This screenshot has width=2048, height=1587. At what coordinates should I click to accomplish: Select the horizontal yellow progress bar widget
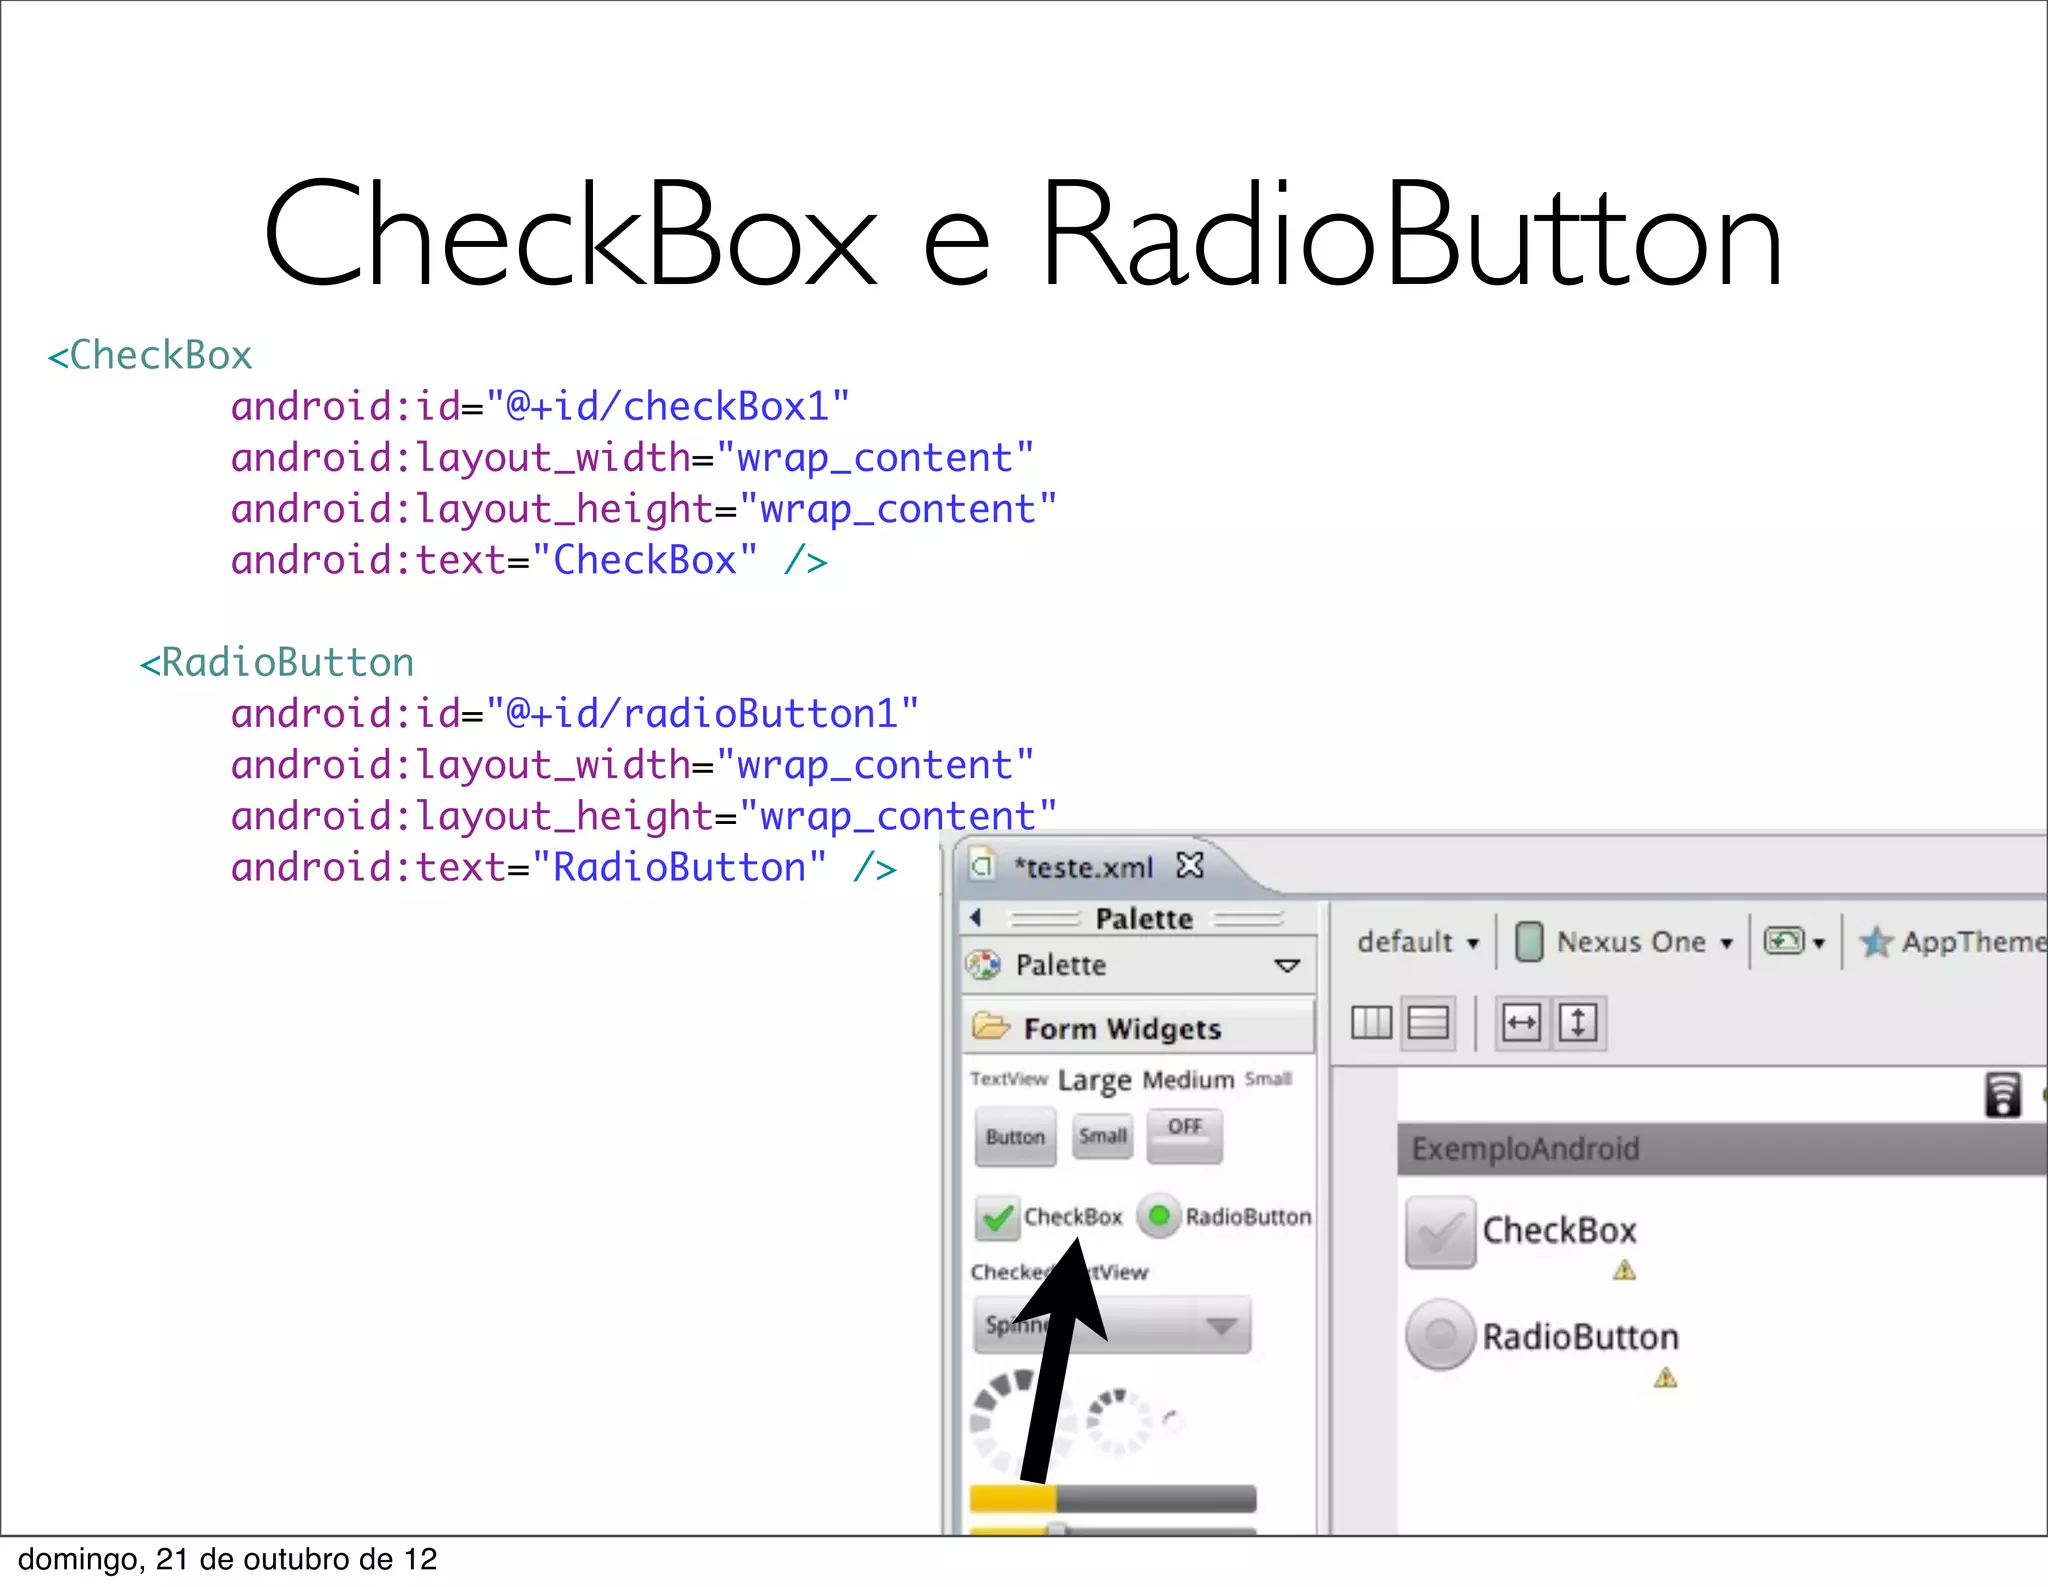click(1112, 1498)
